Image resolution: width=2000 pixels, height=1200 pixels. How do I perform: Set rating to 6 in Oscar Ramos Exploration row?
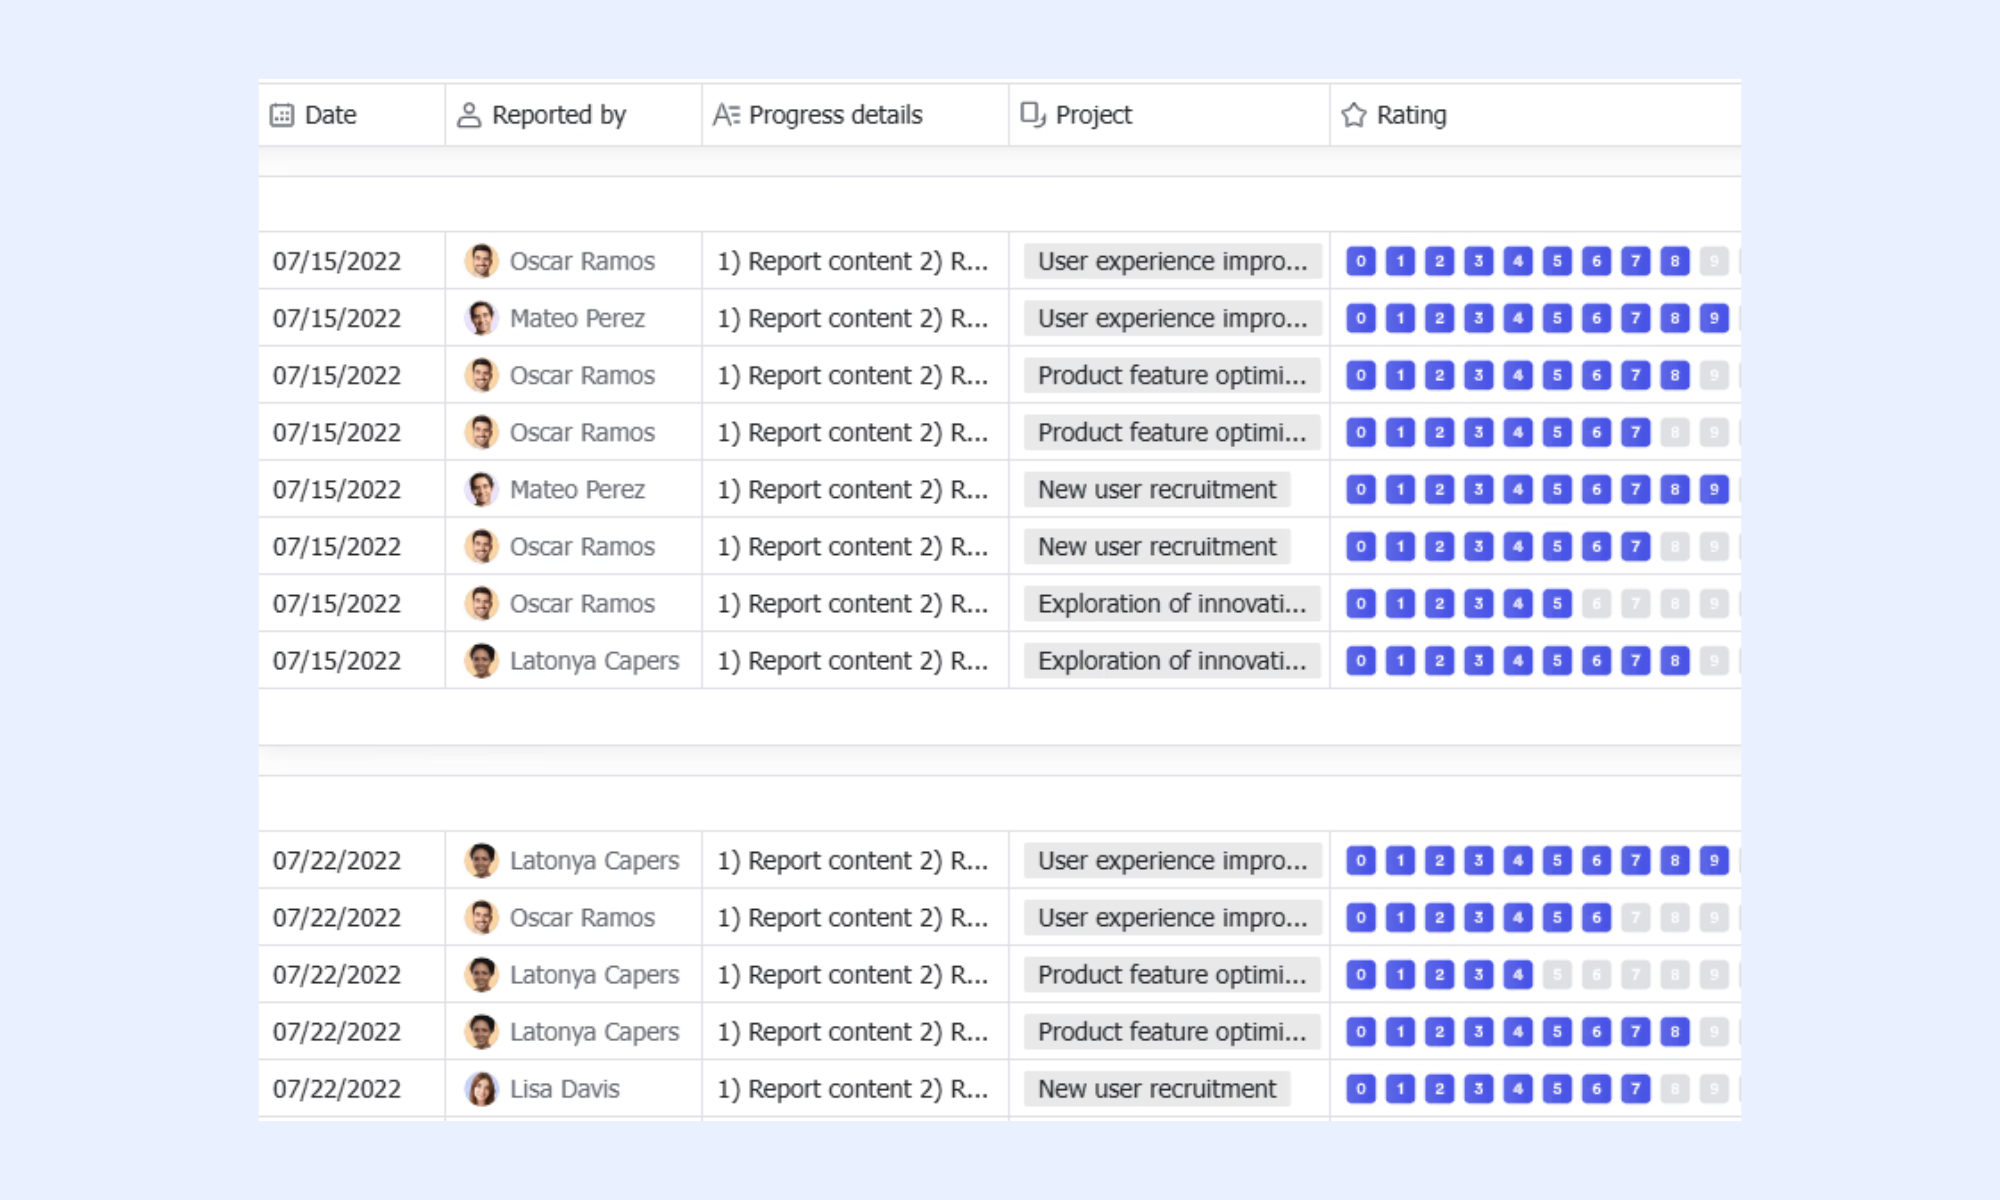click(x=1597, y=603)
